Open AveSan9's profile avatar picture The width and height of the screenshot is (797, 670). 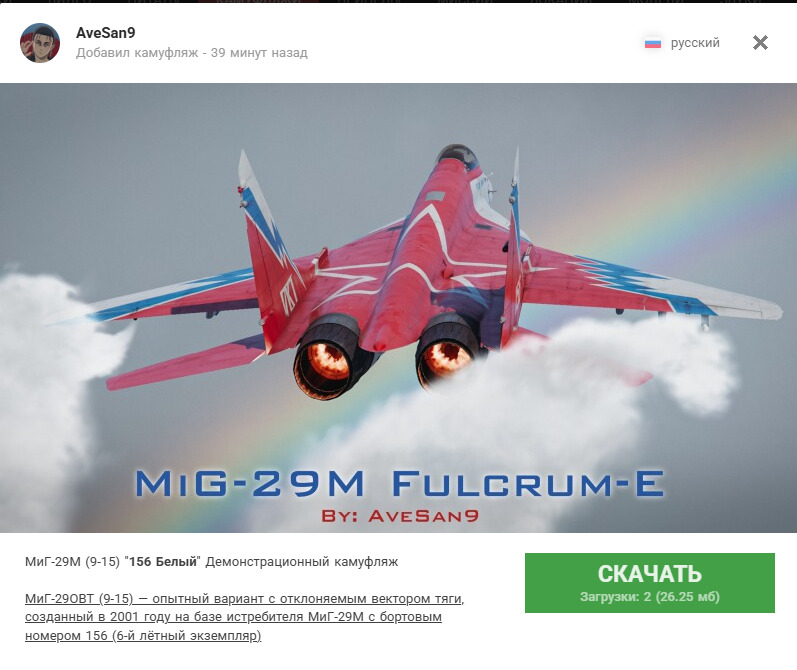pos(40,43)
